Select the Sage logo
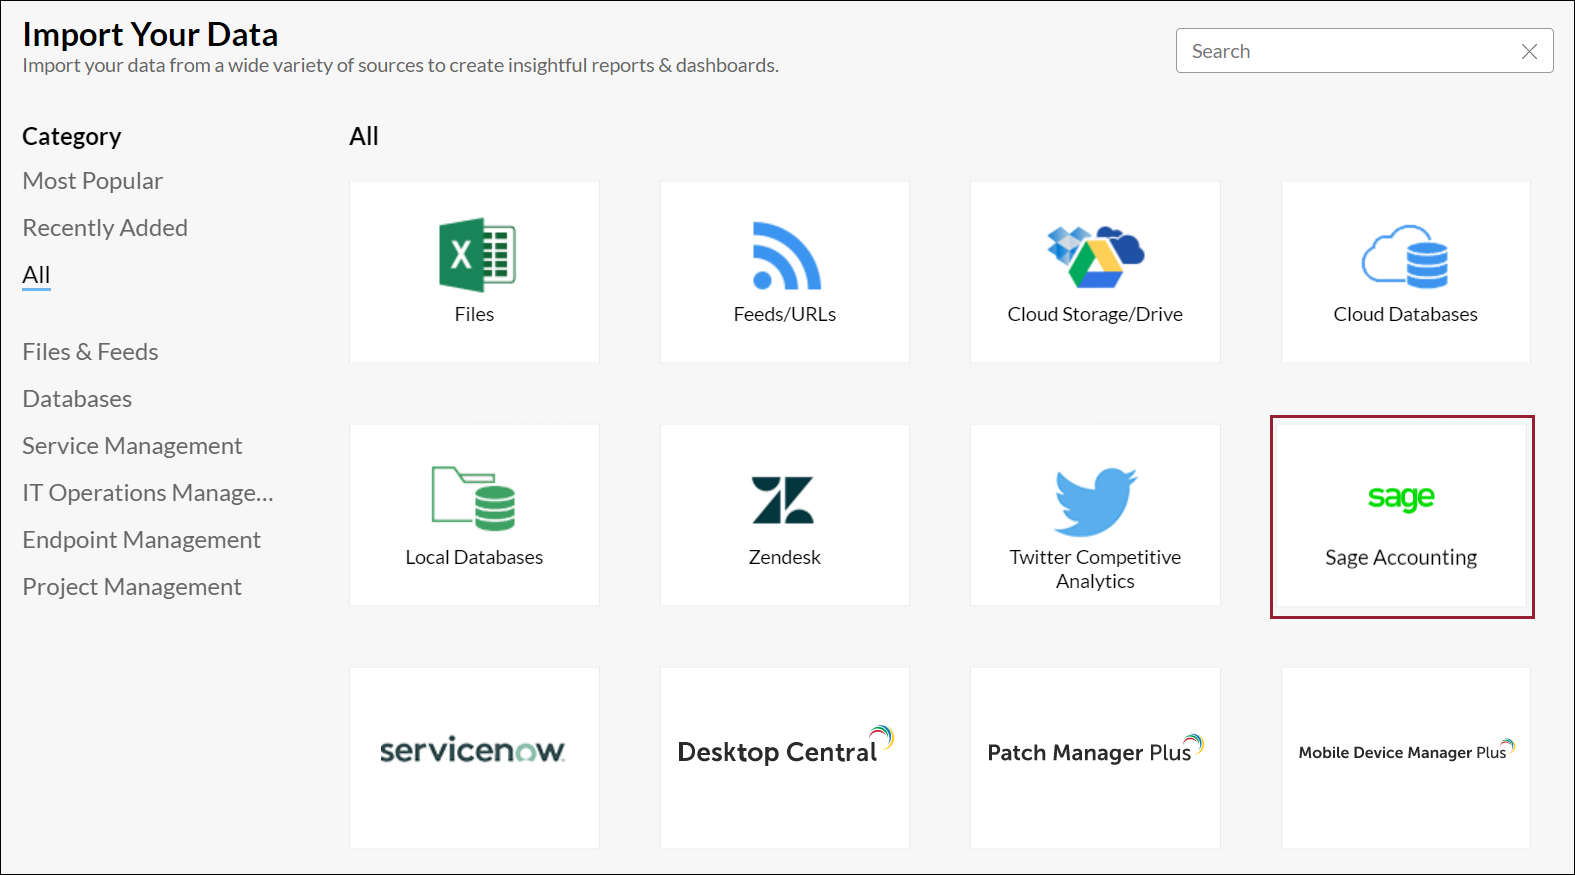Screen dimensions: 1575x875 [1401, 497]
